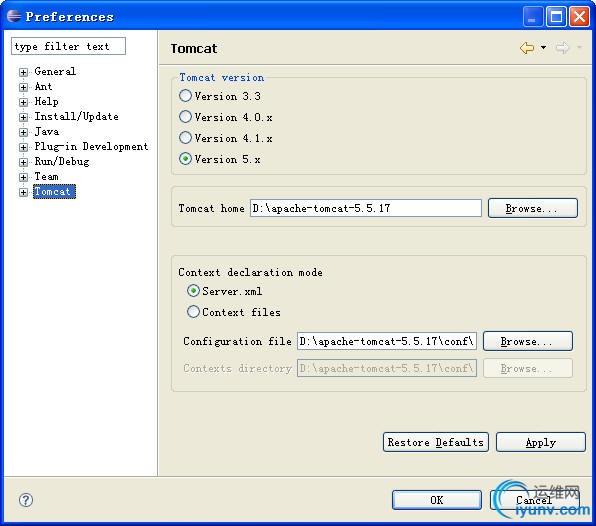Click the back navigation arrow icon

527,48
